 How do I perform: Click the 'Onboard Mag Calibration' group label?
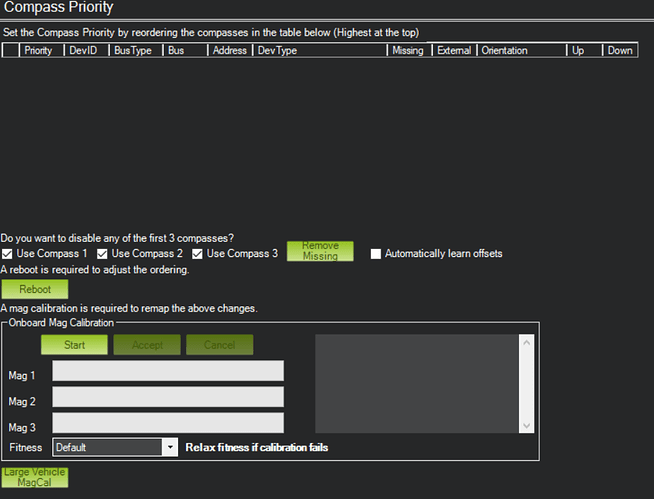61,323
